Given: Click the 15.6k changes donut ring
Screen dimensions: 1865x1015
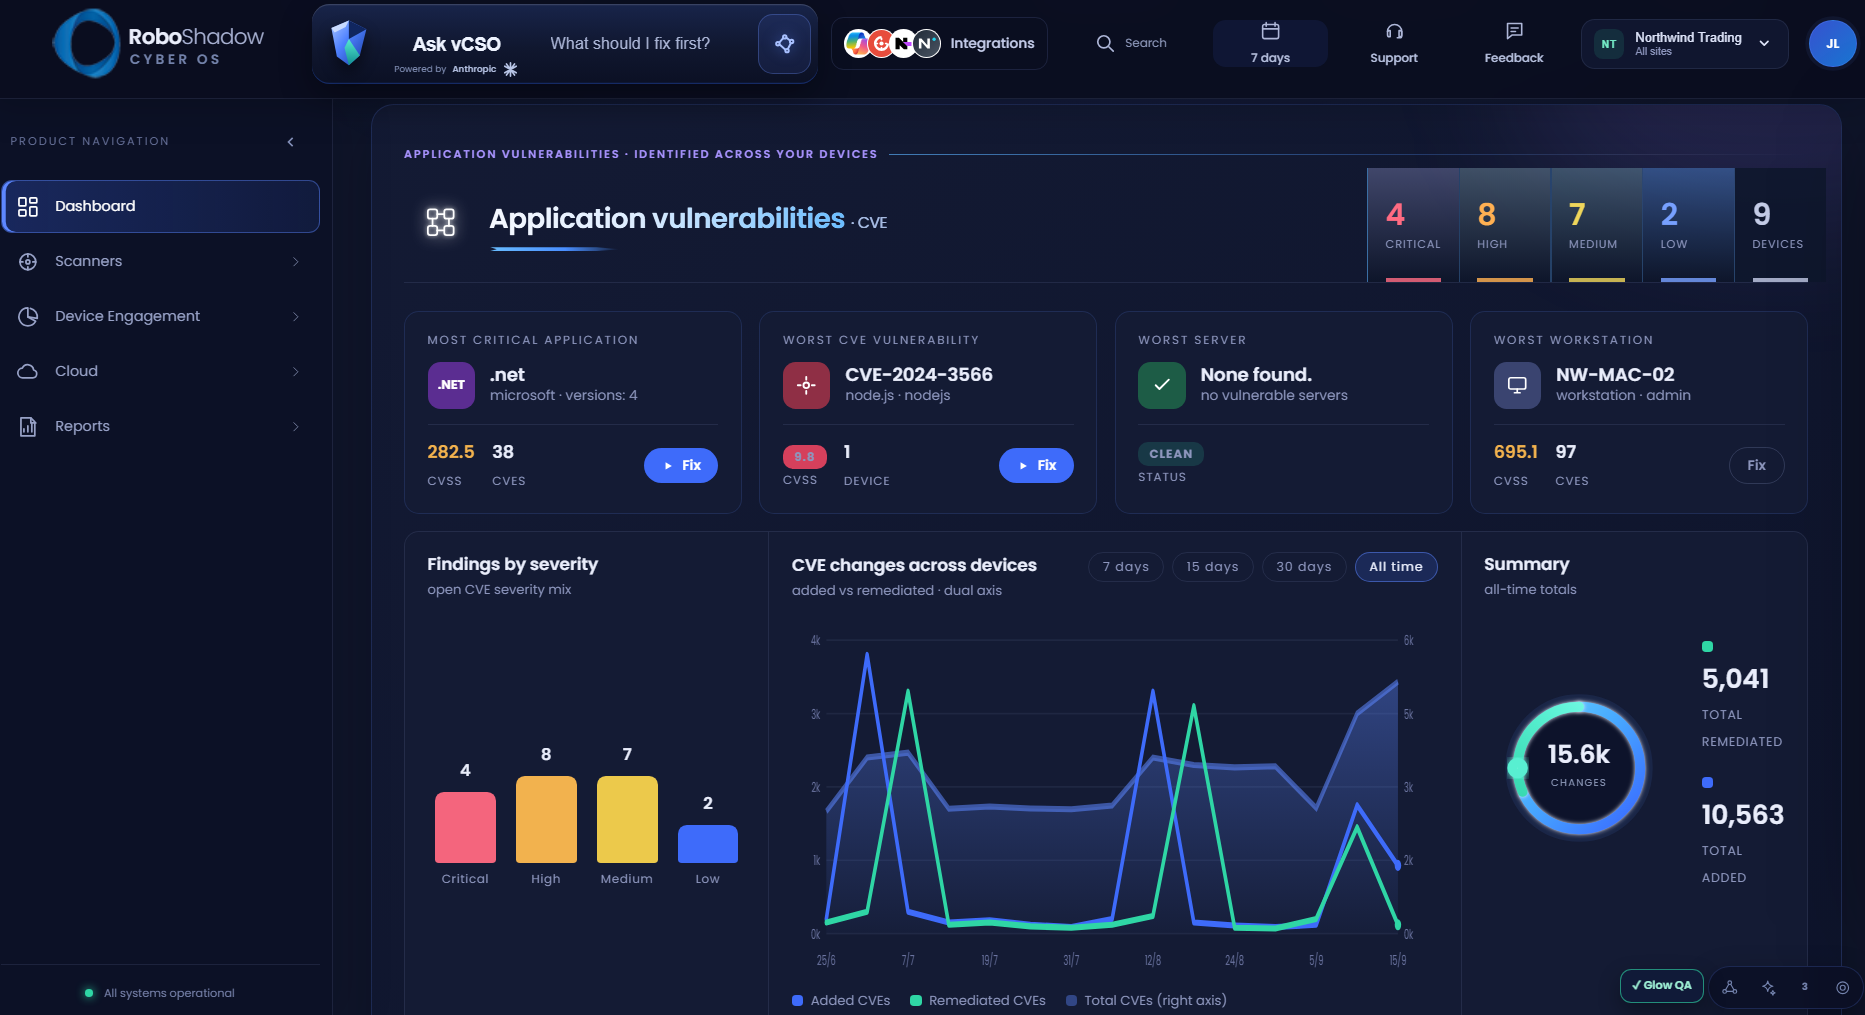Looking at the screenshot, I should 1578,768.
